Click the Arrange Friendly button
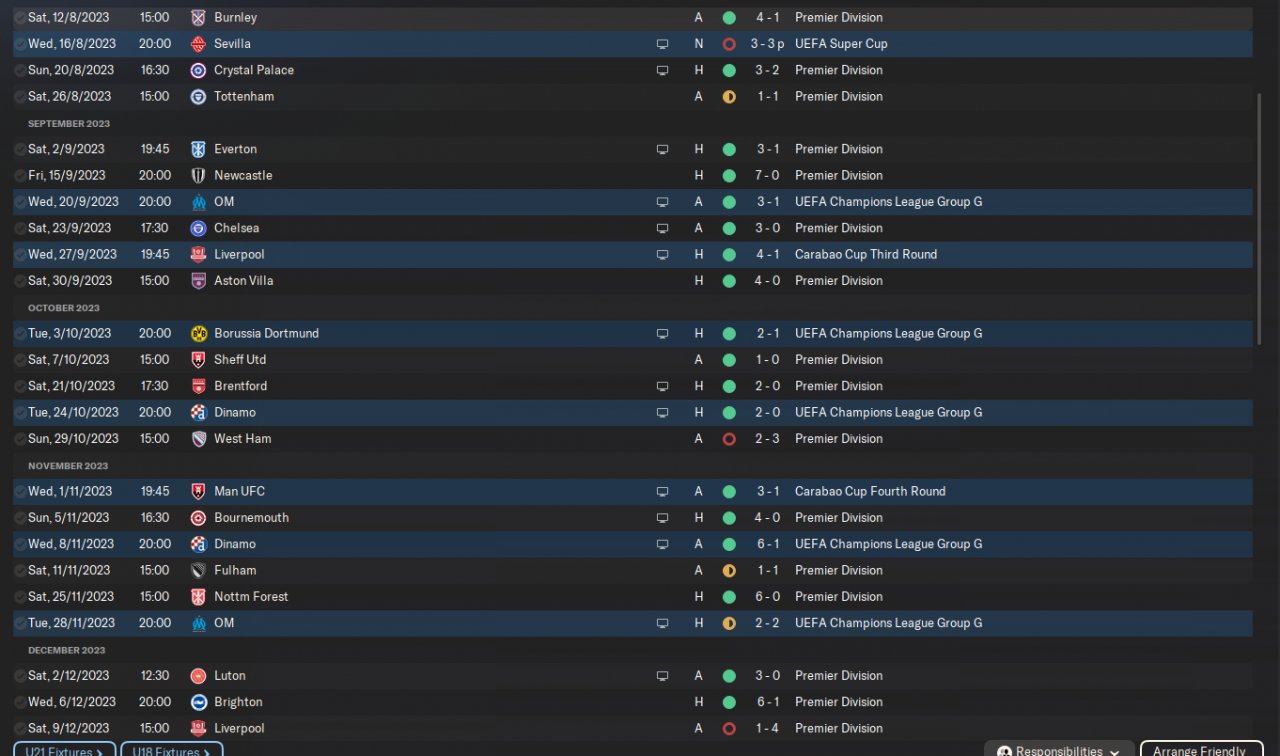The width and height of the screenshot is (1280, 756). coord(1198,750)
